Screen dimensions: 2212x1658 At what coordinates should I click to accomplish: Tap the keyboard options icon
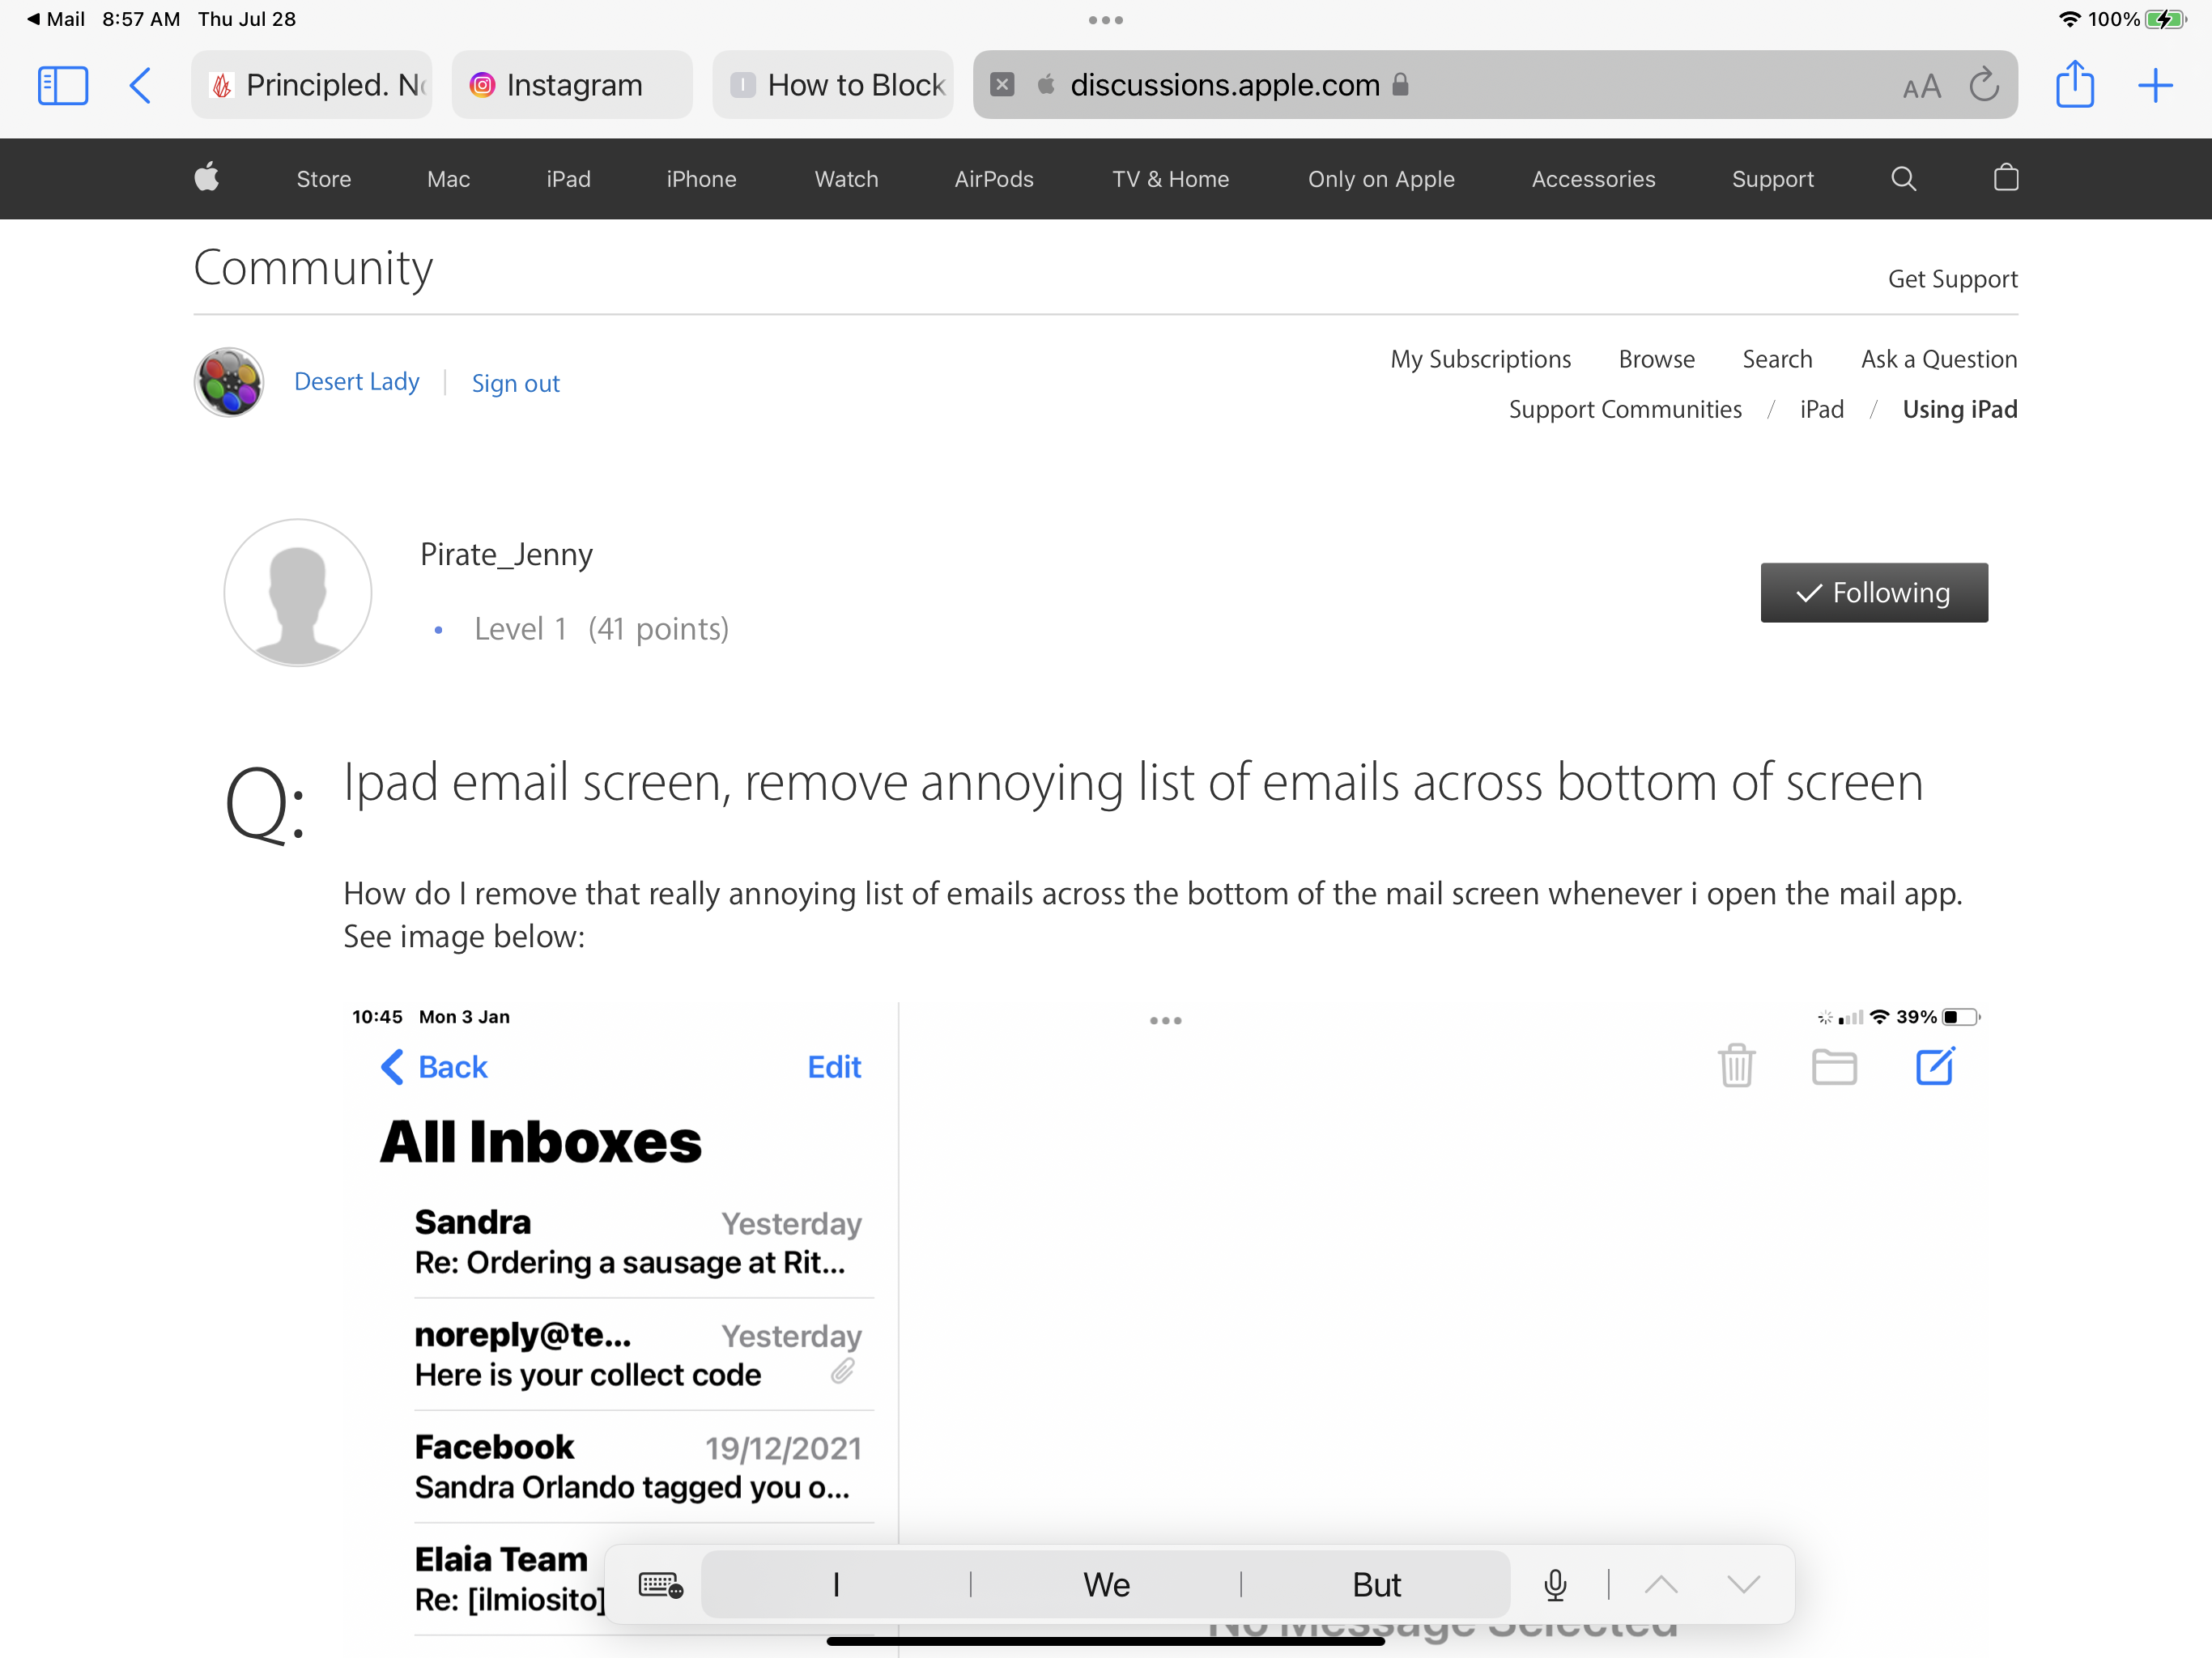(660, 1584)
